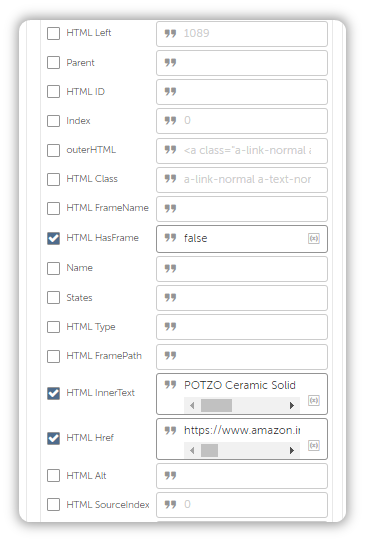This screenshot has height=542, width=365.
Task: Enable the HTML Left checkbox
Action: pyautogui.click(x=53, y=34)
